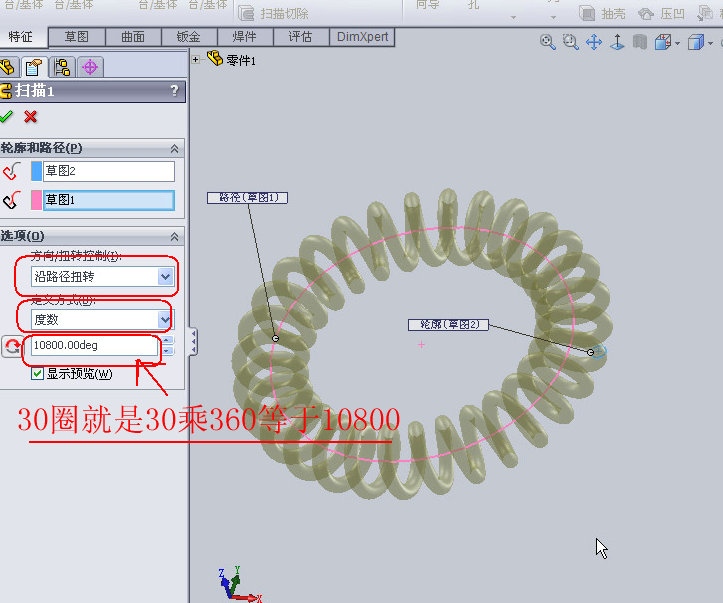The width and height of the screenshot is (723, 603).
Task: Click the blue profile color swatch
Action: click(36, 171)
